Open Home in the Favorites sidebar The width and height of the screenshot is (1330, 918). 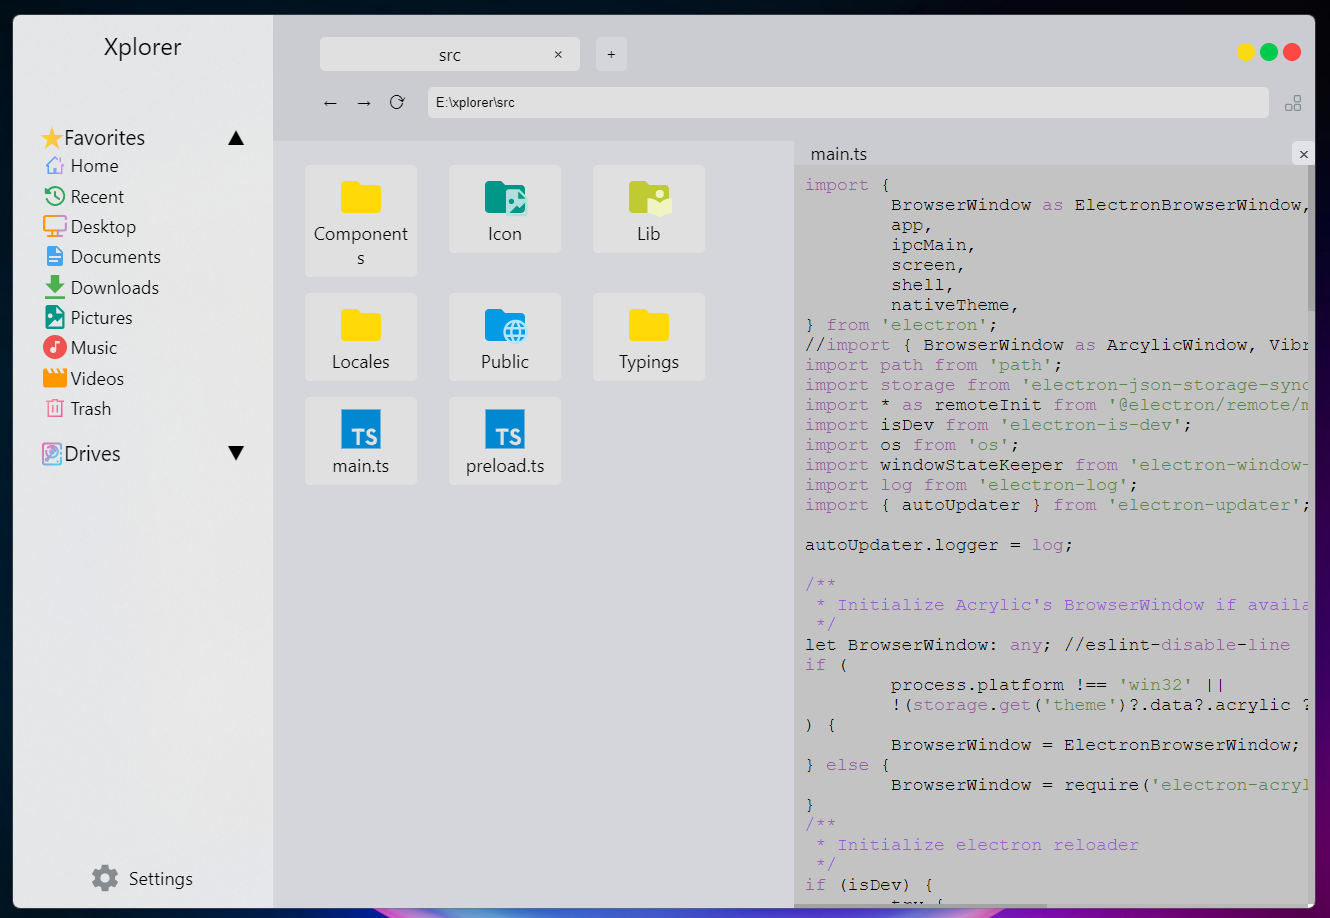pos(82,166)
